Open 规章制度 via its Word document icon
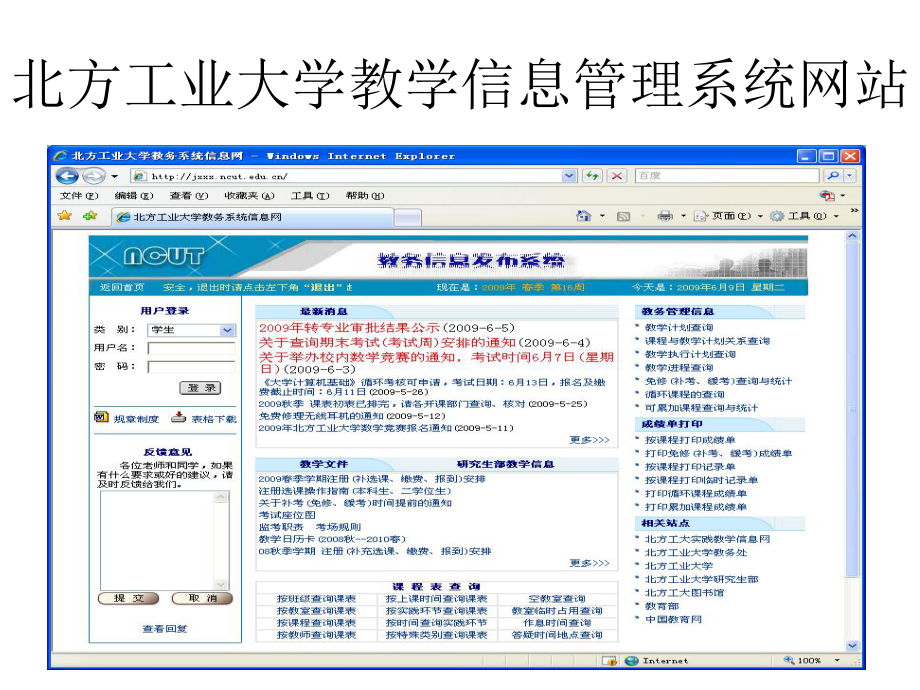The width and height of the screenshot is (920, 690). [101, 417]
